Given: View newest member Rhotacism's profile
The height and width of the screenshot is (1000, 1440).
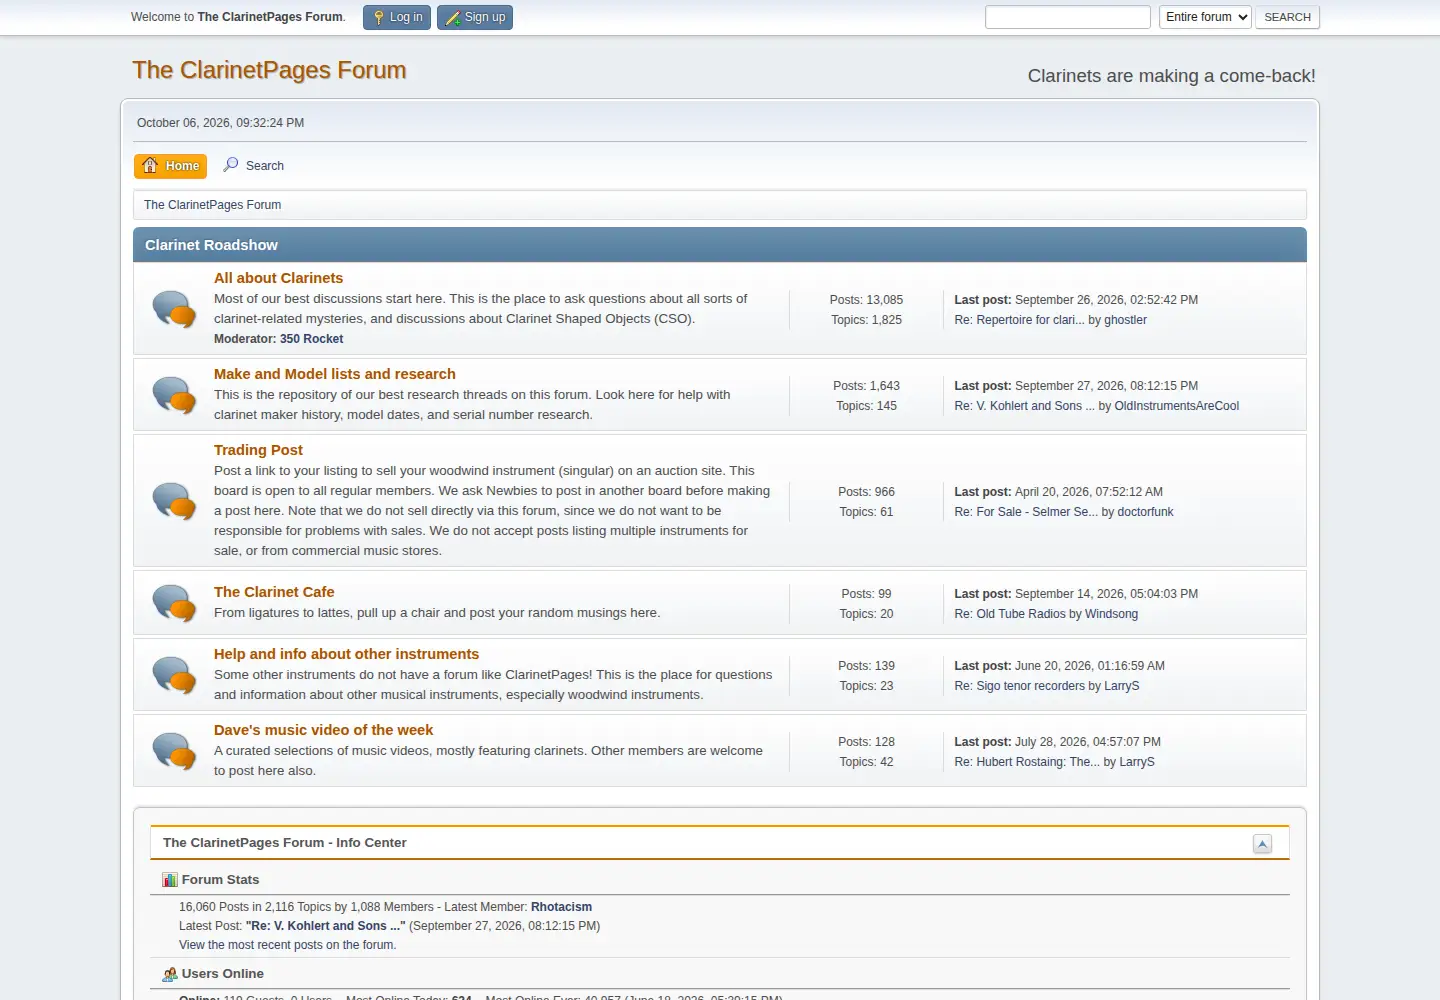Looking at the screenshot, I should click(x=561, y=907).
